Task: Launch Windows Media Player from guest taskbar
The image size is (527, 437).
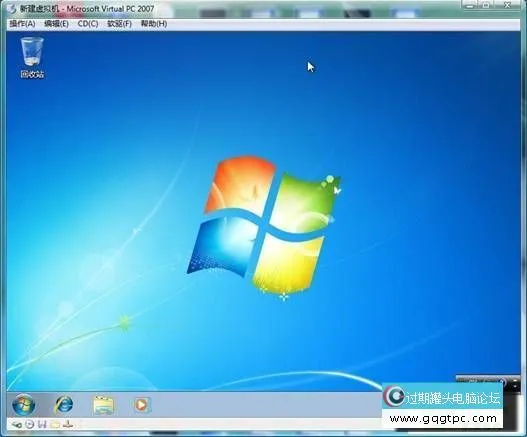Action: pos(142,405)
